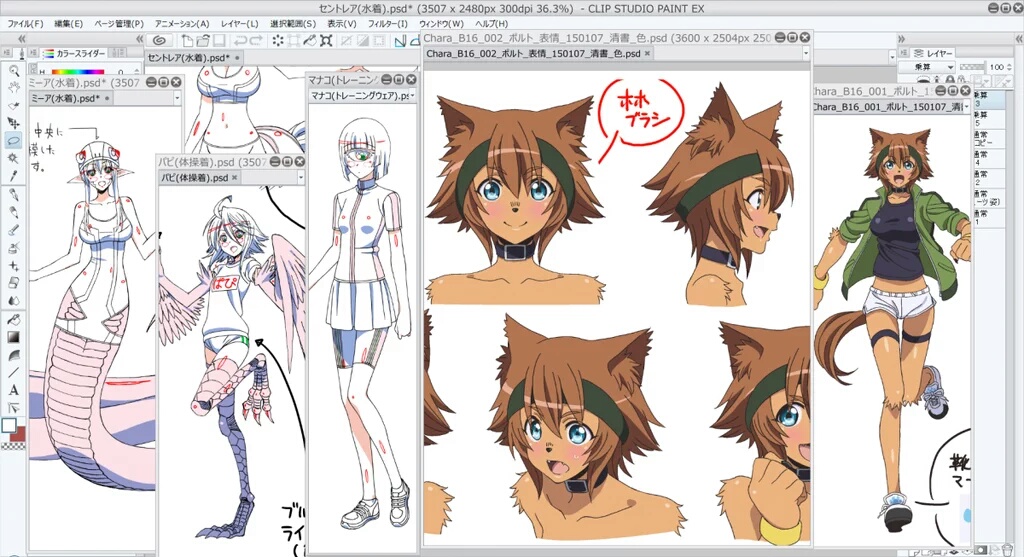The height and width of the screenshot is (557, 1024).
Task: Select the Eraser tool
Action: pos(13,283)
